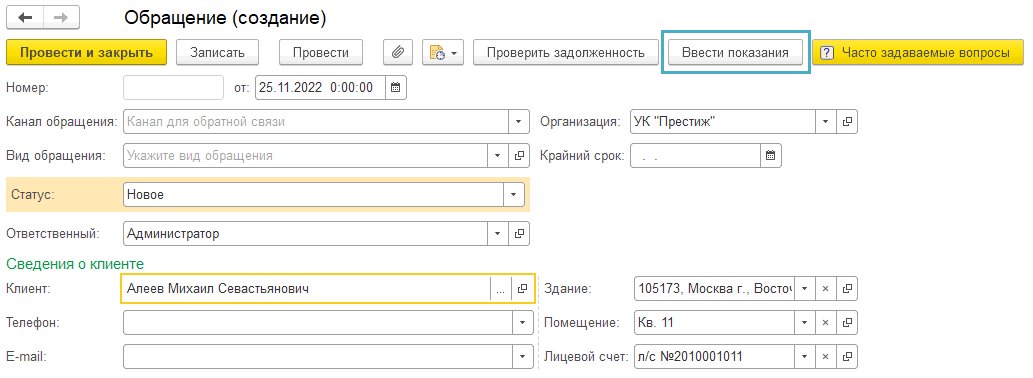Click the Ввести показания button
The height and width of the screenshot is (378, 1033).
coord(735,53)
